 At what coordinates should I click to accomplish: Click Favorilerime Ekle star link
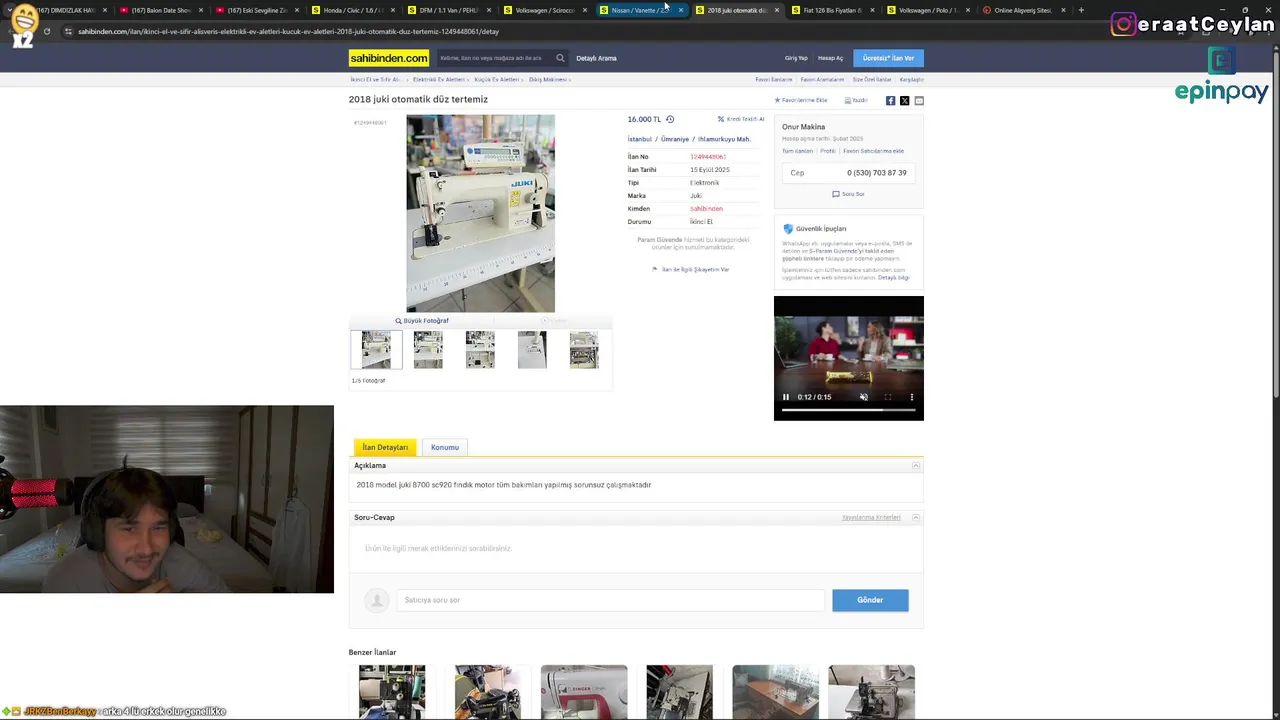pyautogui.click(x=801, y=100)
